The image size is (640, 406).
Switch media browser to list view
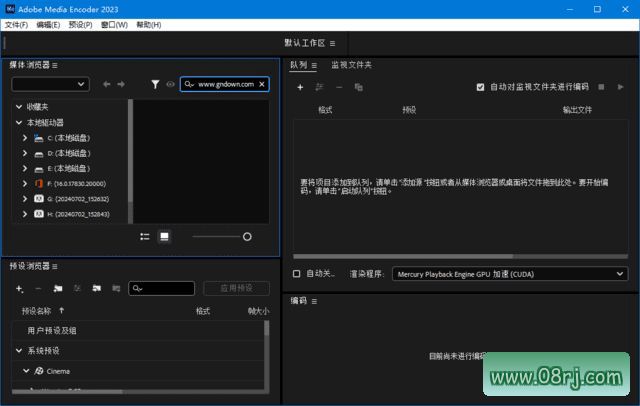145,237
